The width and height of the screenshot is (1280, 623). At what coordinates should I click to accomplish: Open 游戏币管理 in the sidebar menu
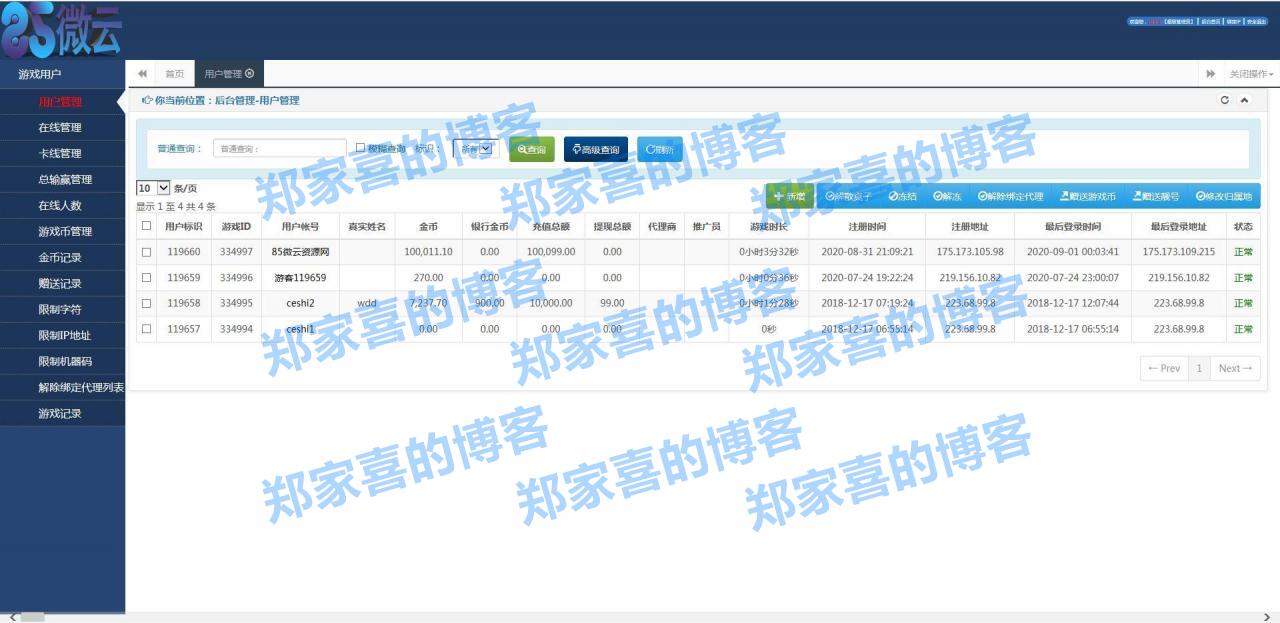click(62, 230)
